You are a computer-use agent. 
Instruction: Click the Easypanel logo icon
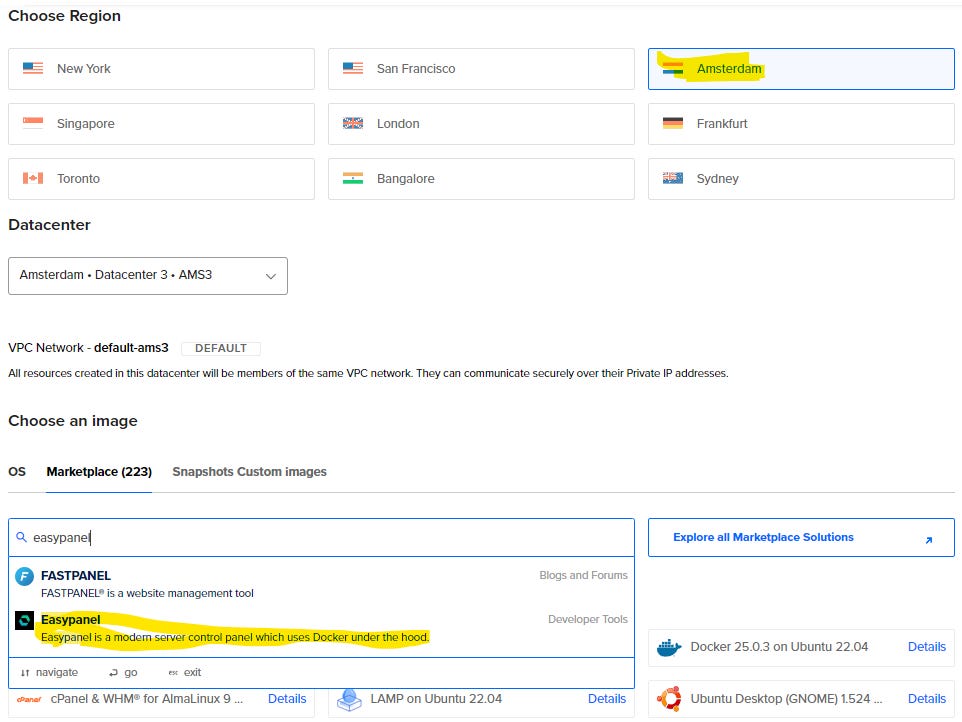click(x=25, y=621)
